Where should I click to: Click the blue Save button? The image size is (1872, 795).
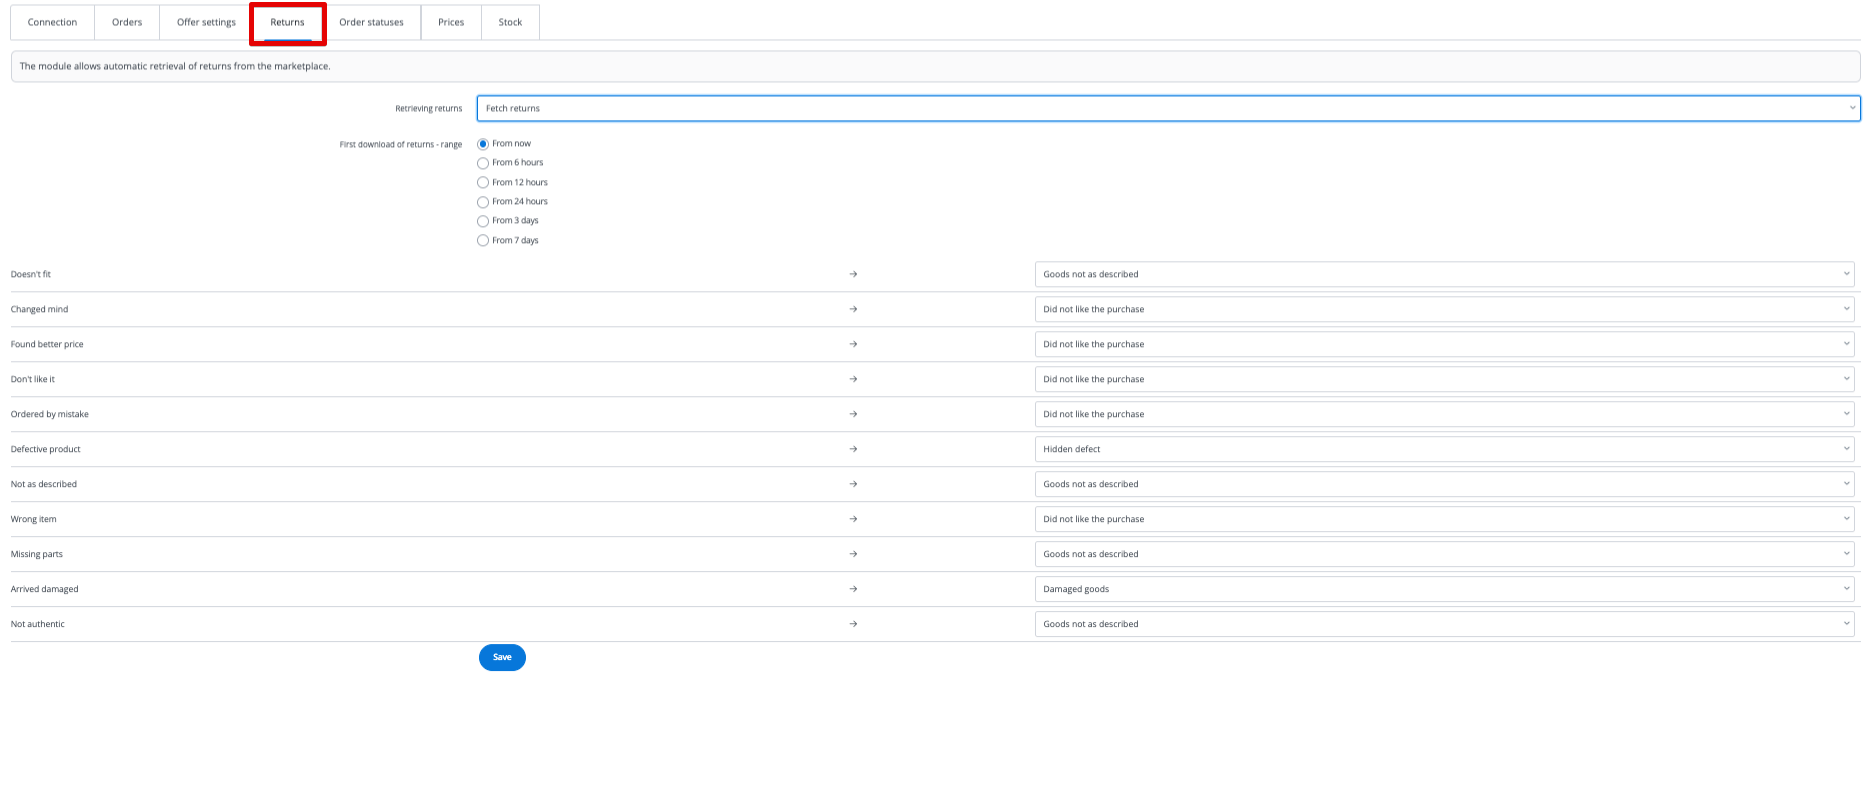pyautogui.click(x=502, y=657)
